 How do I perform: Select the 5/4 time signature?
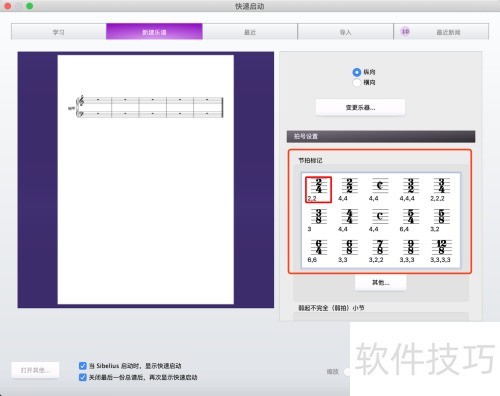(410, 220)
